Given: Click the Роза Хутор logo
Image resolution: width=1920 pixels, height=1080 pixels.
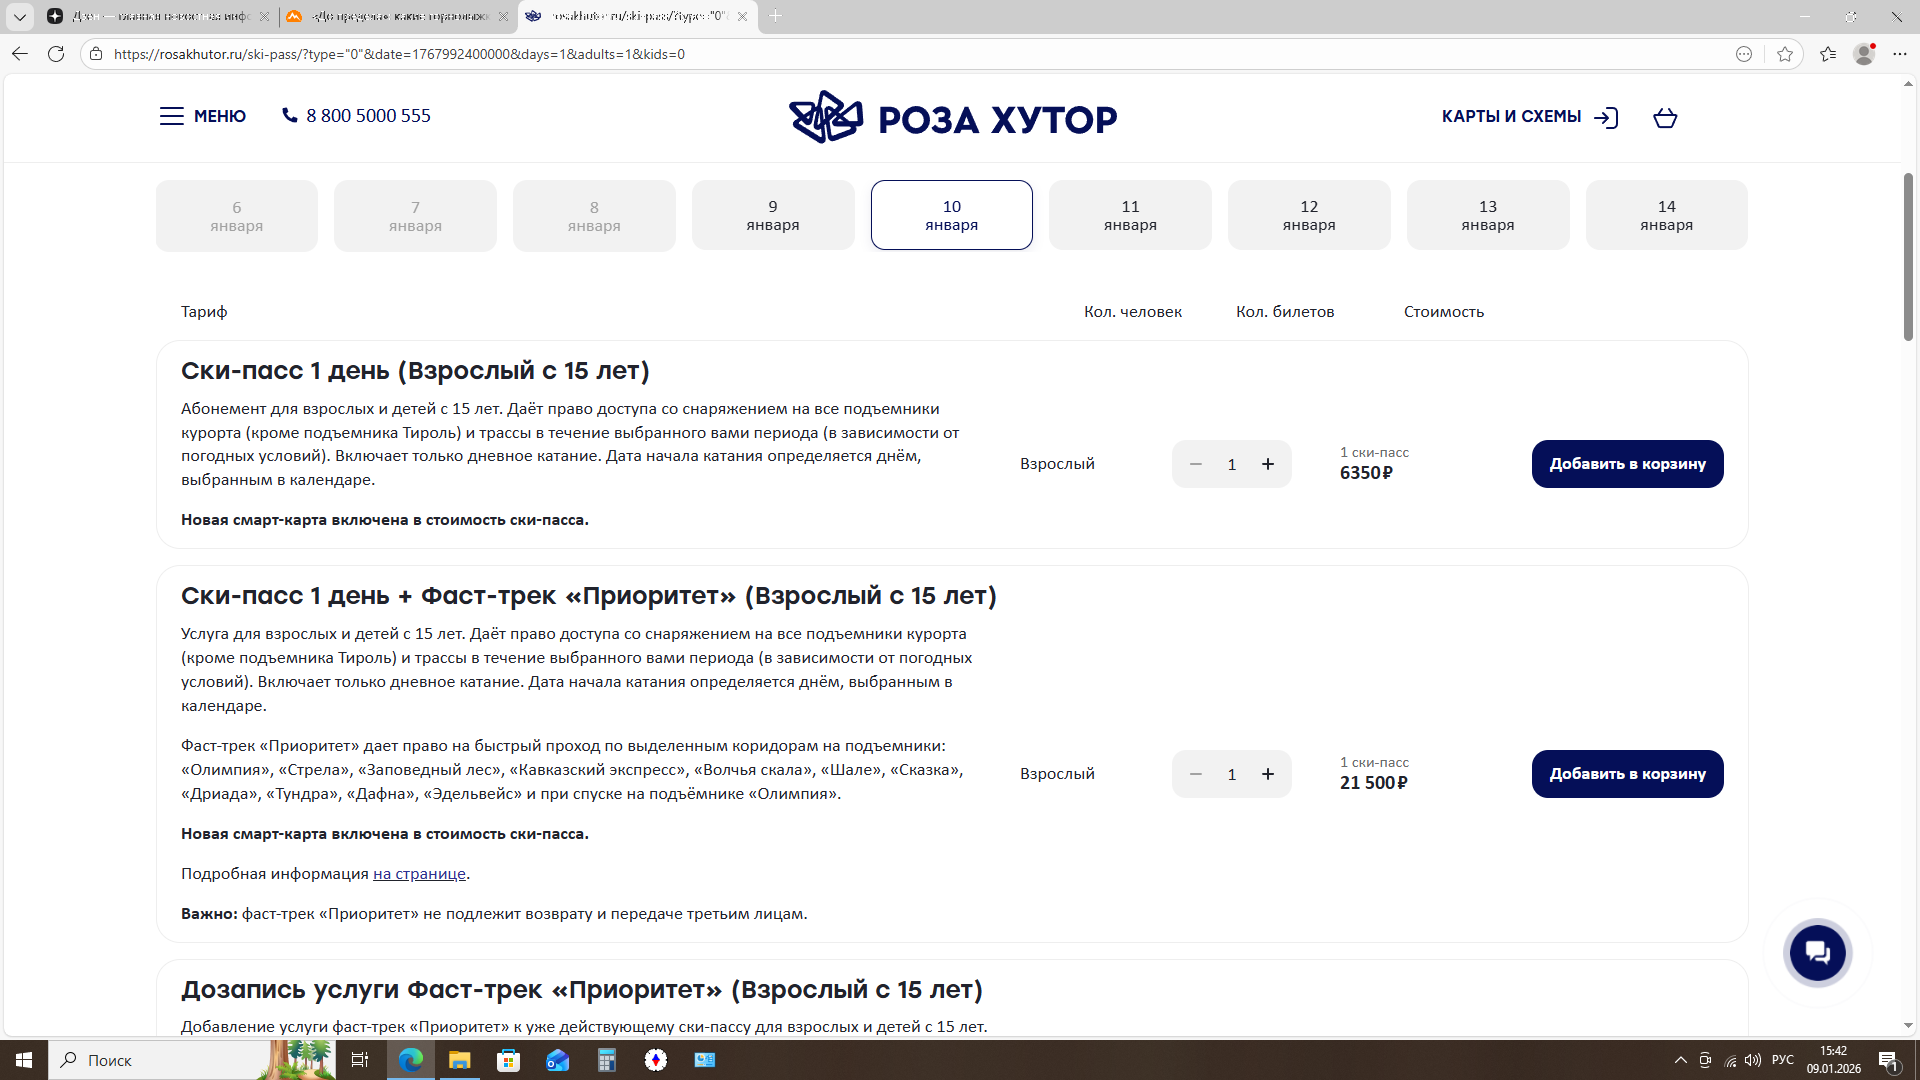Looking at the screenshot, I should (x=952, y=118).
